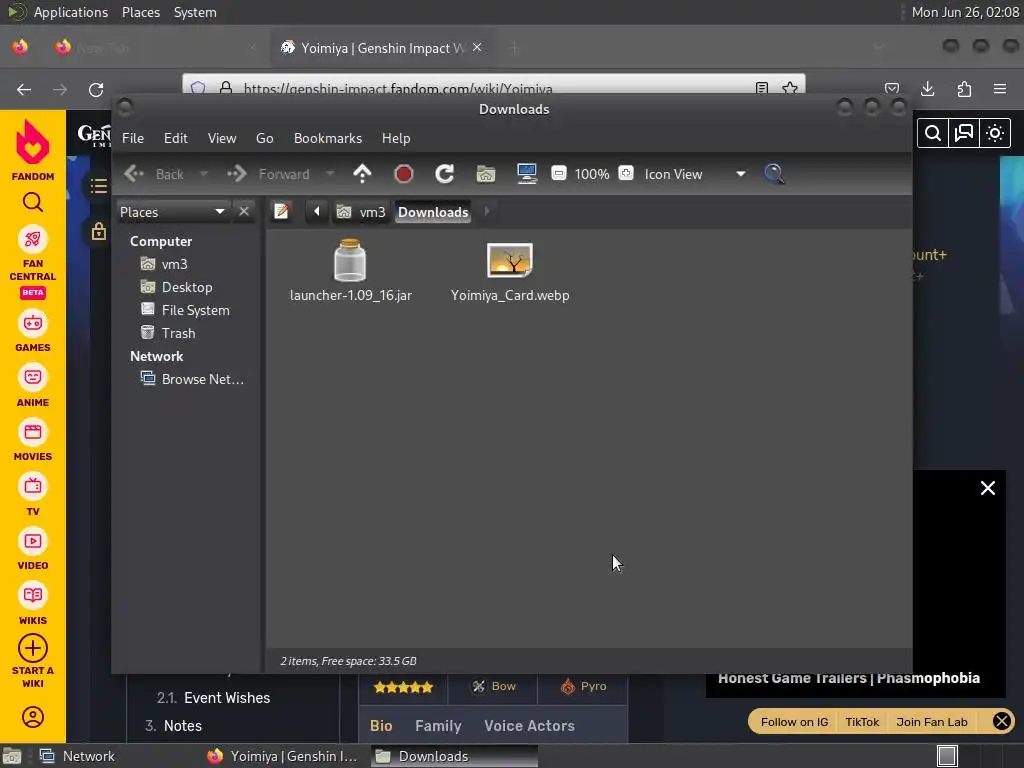
Task: Switch to Voice Actors tab on wiki
Action: pyautogui.click(x=529, y=726)
